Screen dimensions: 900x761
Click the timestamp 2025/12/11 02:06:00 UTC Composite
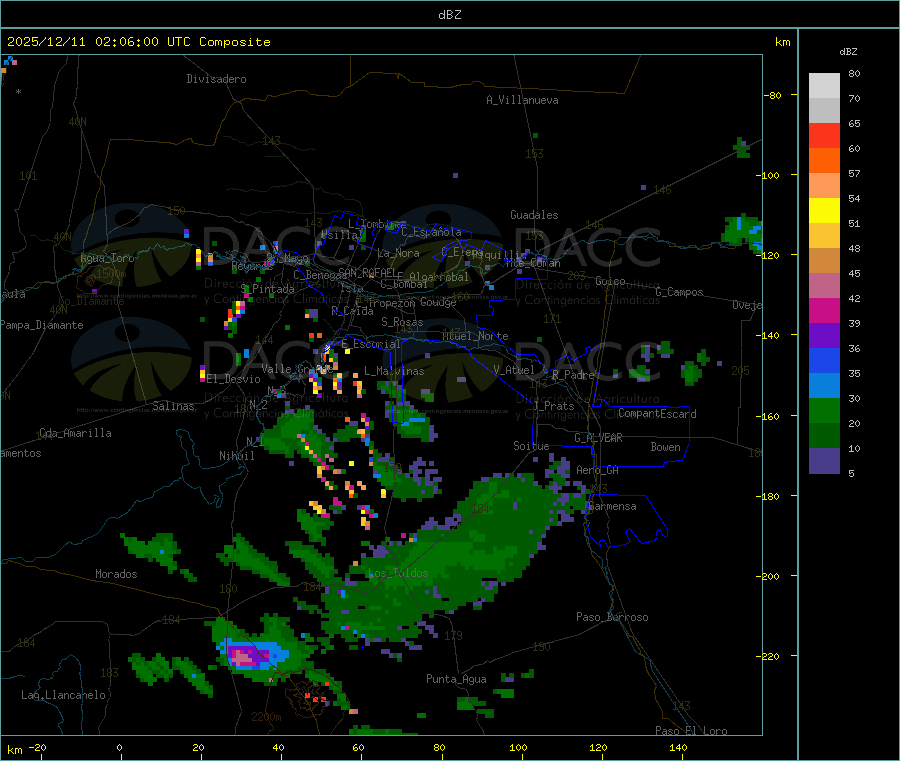(x=138, y=42)
